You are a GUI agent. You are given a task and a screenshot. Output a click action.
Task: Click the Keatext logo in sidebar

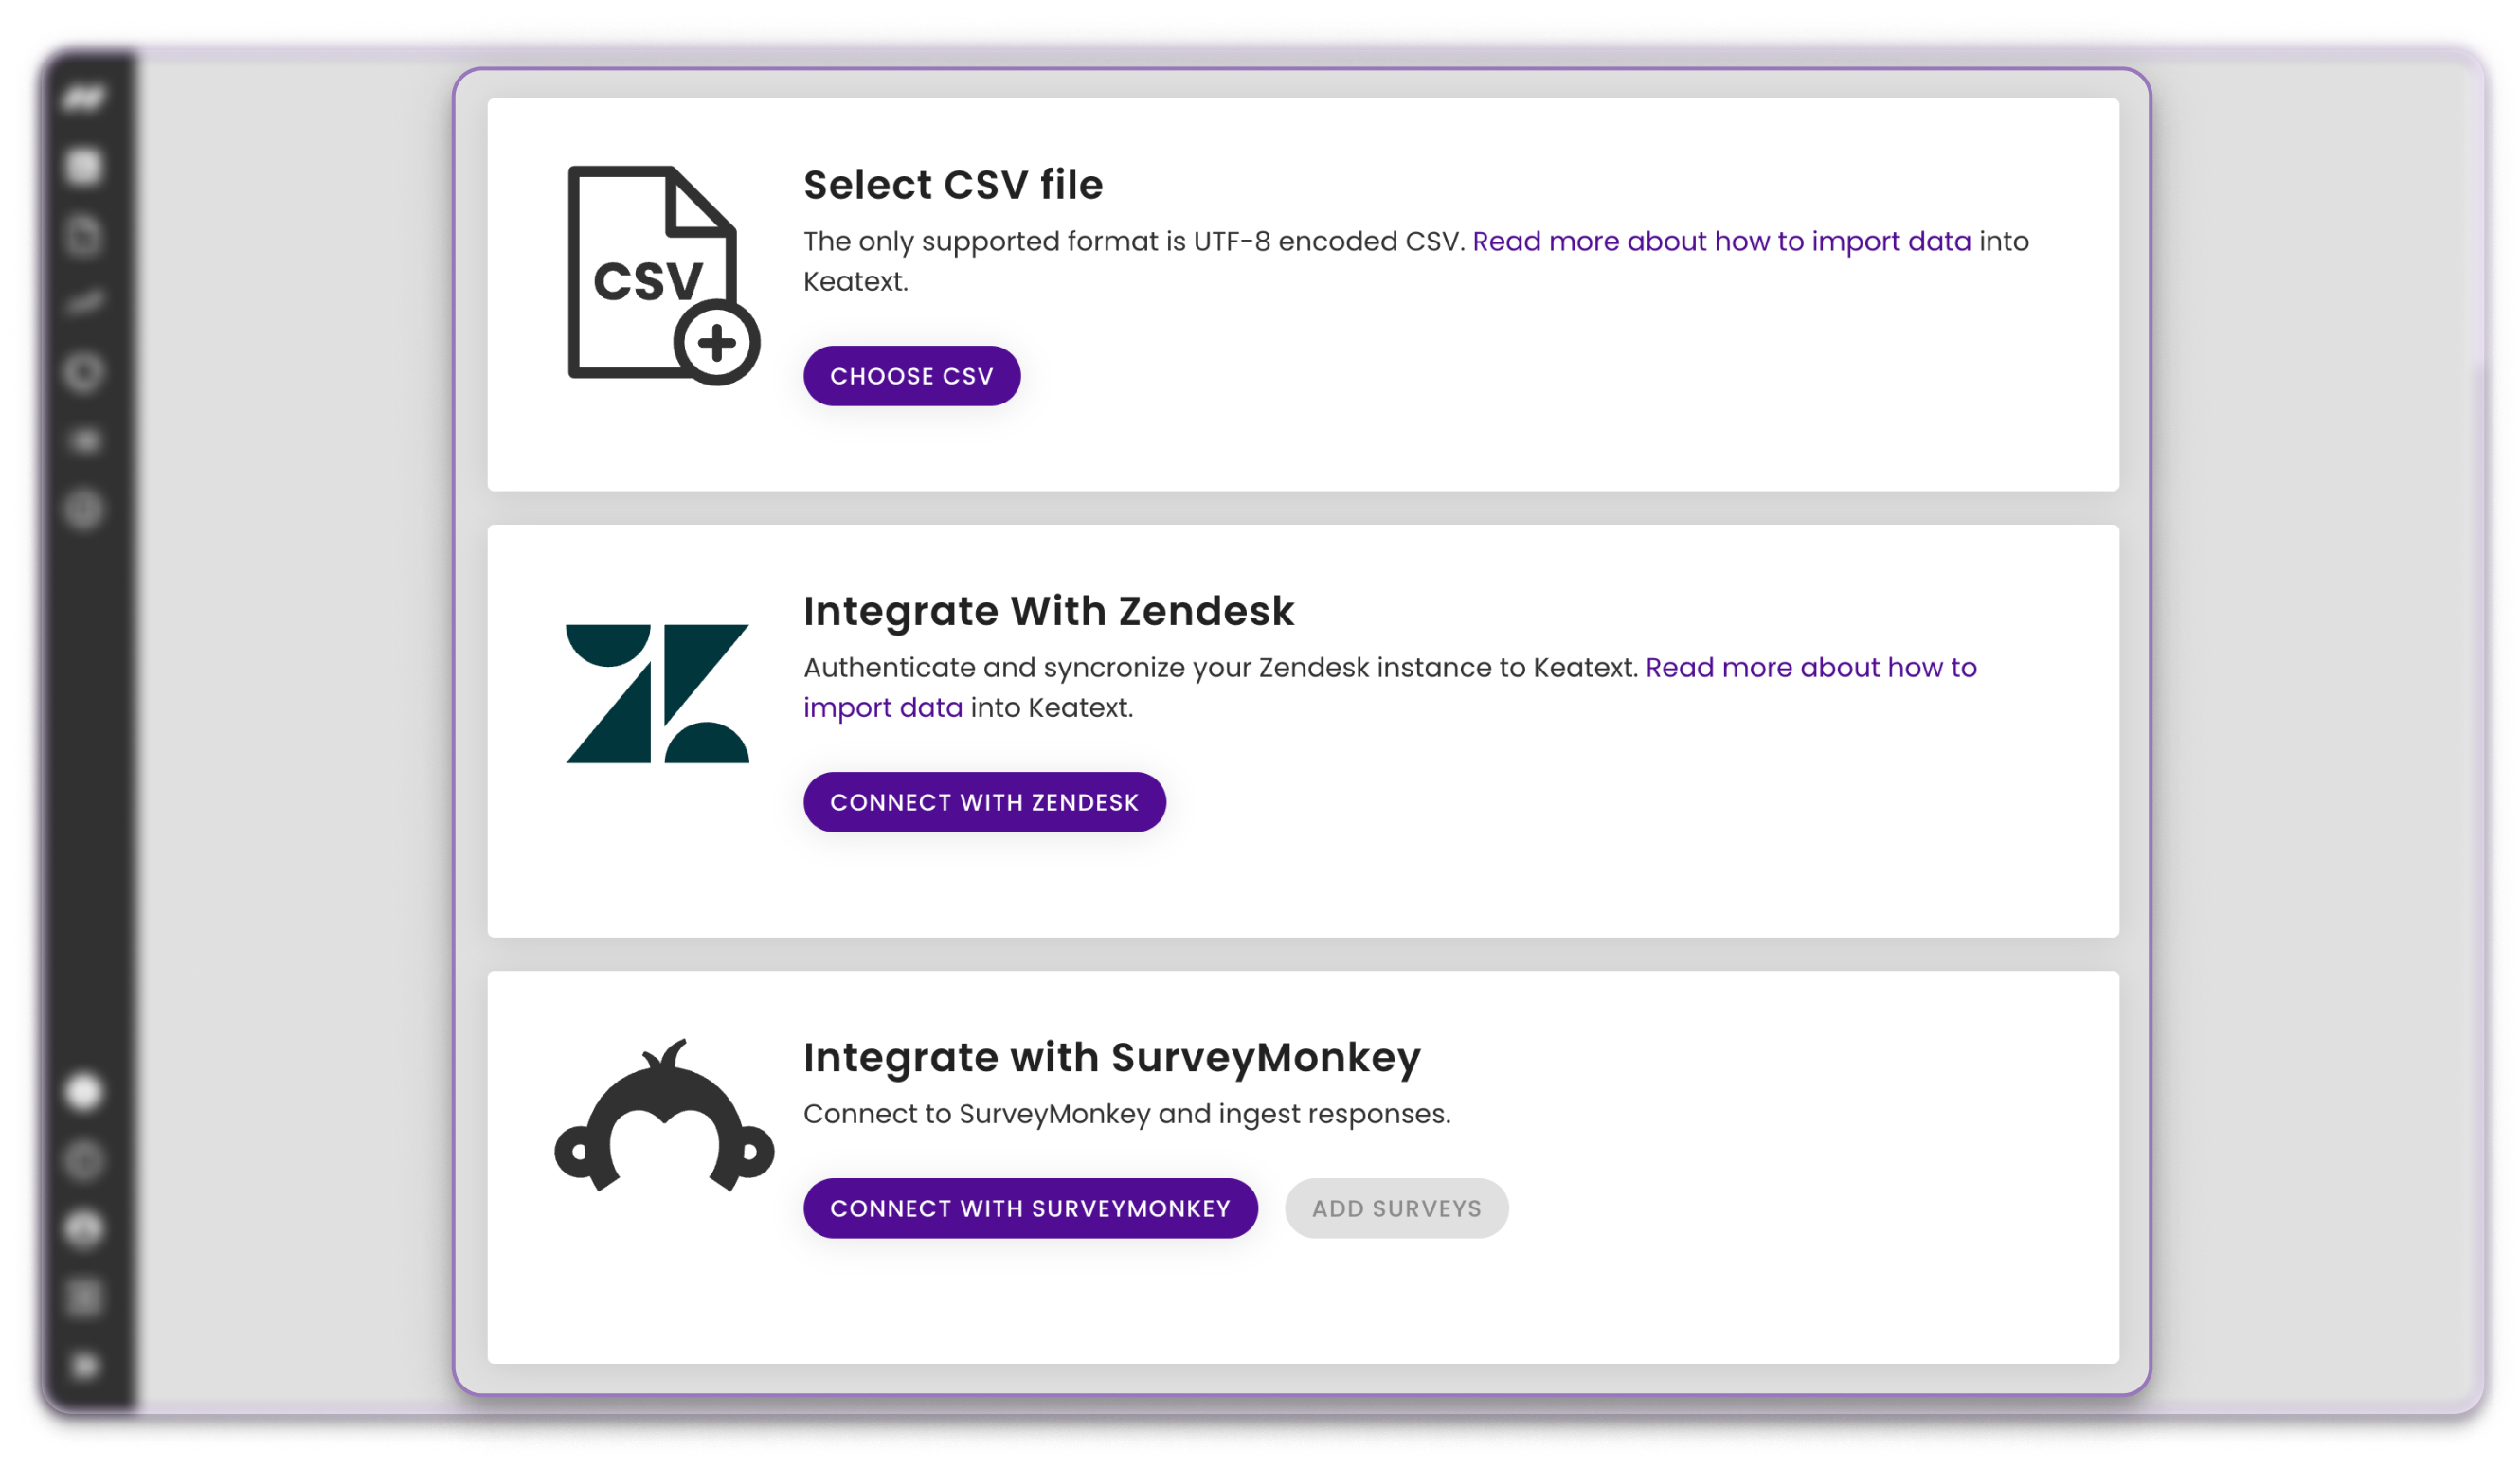pos(84,98)
